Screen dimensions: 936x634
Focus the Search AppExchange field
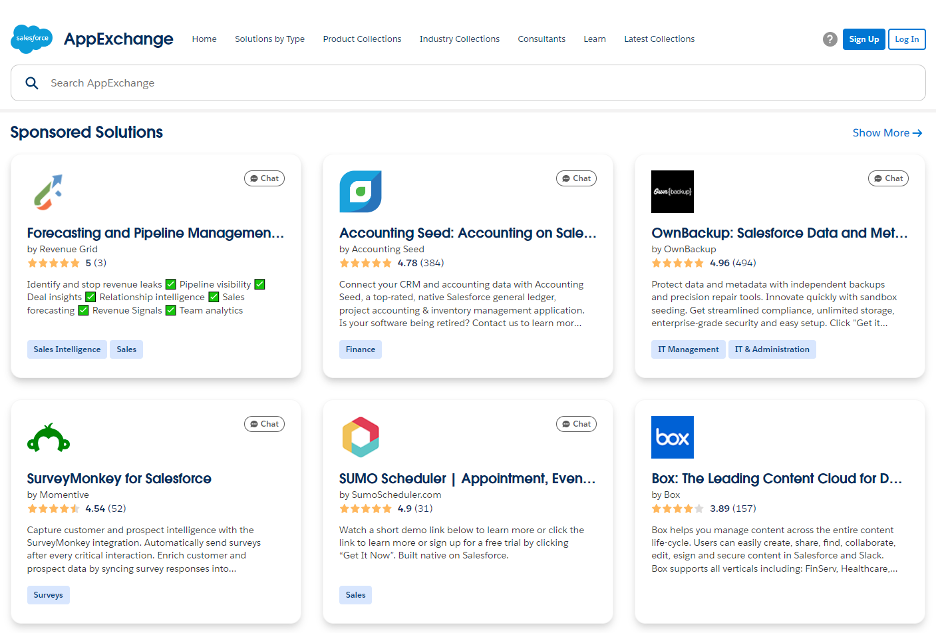468,83
